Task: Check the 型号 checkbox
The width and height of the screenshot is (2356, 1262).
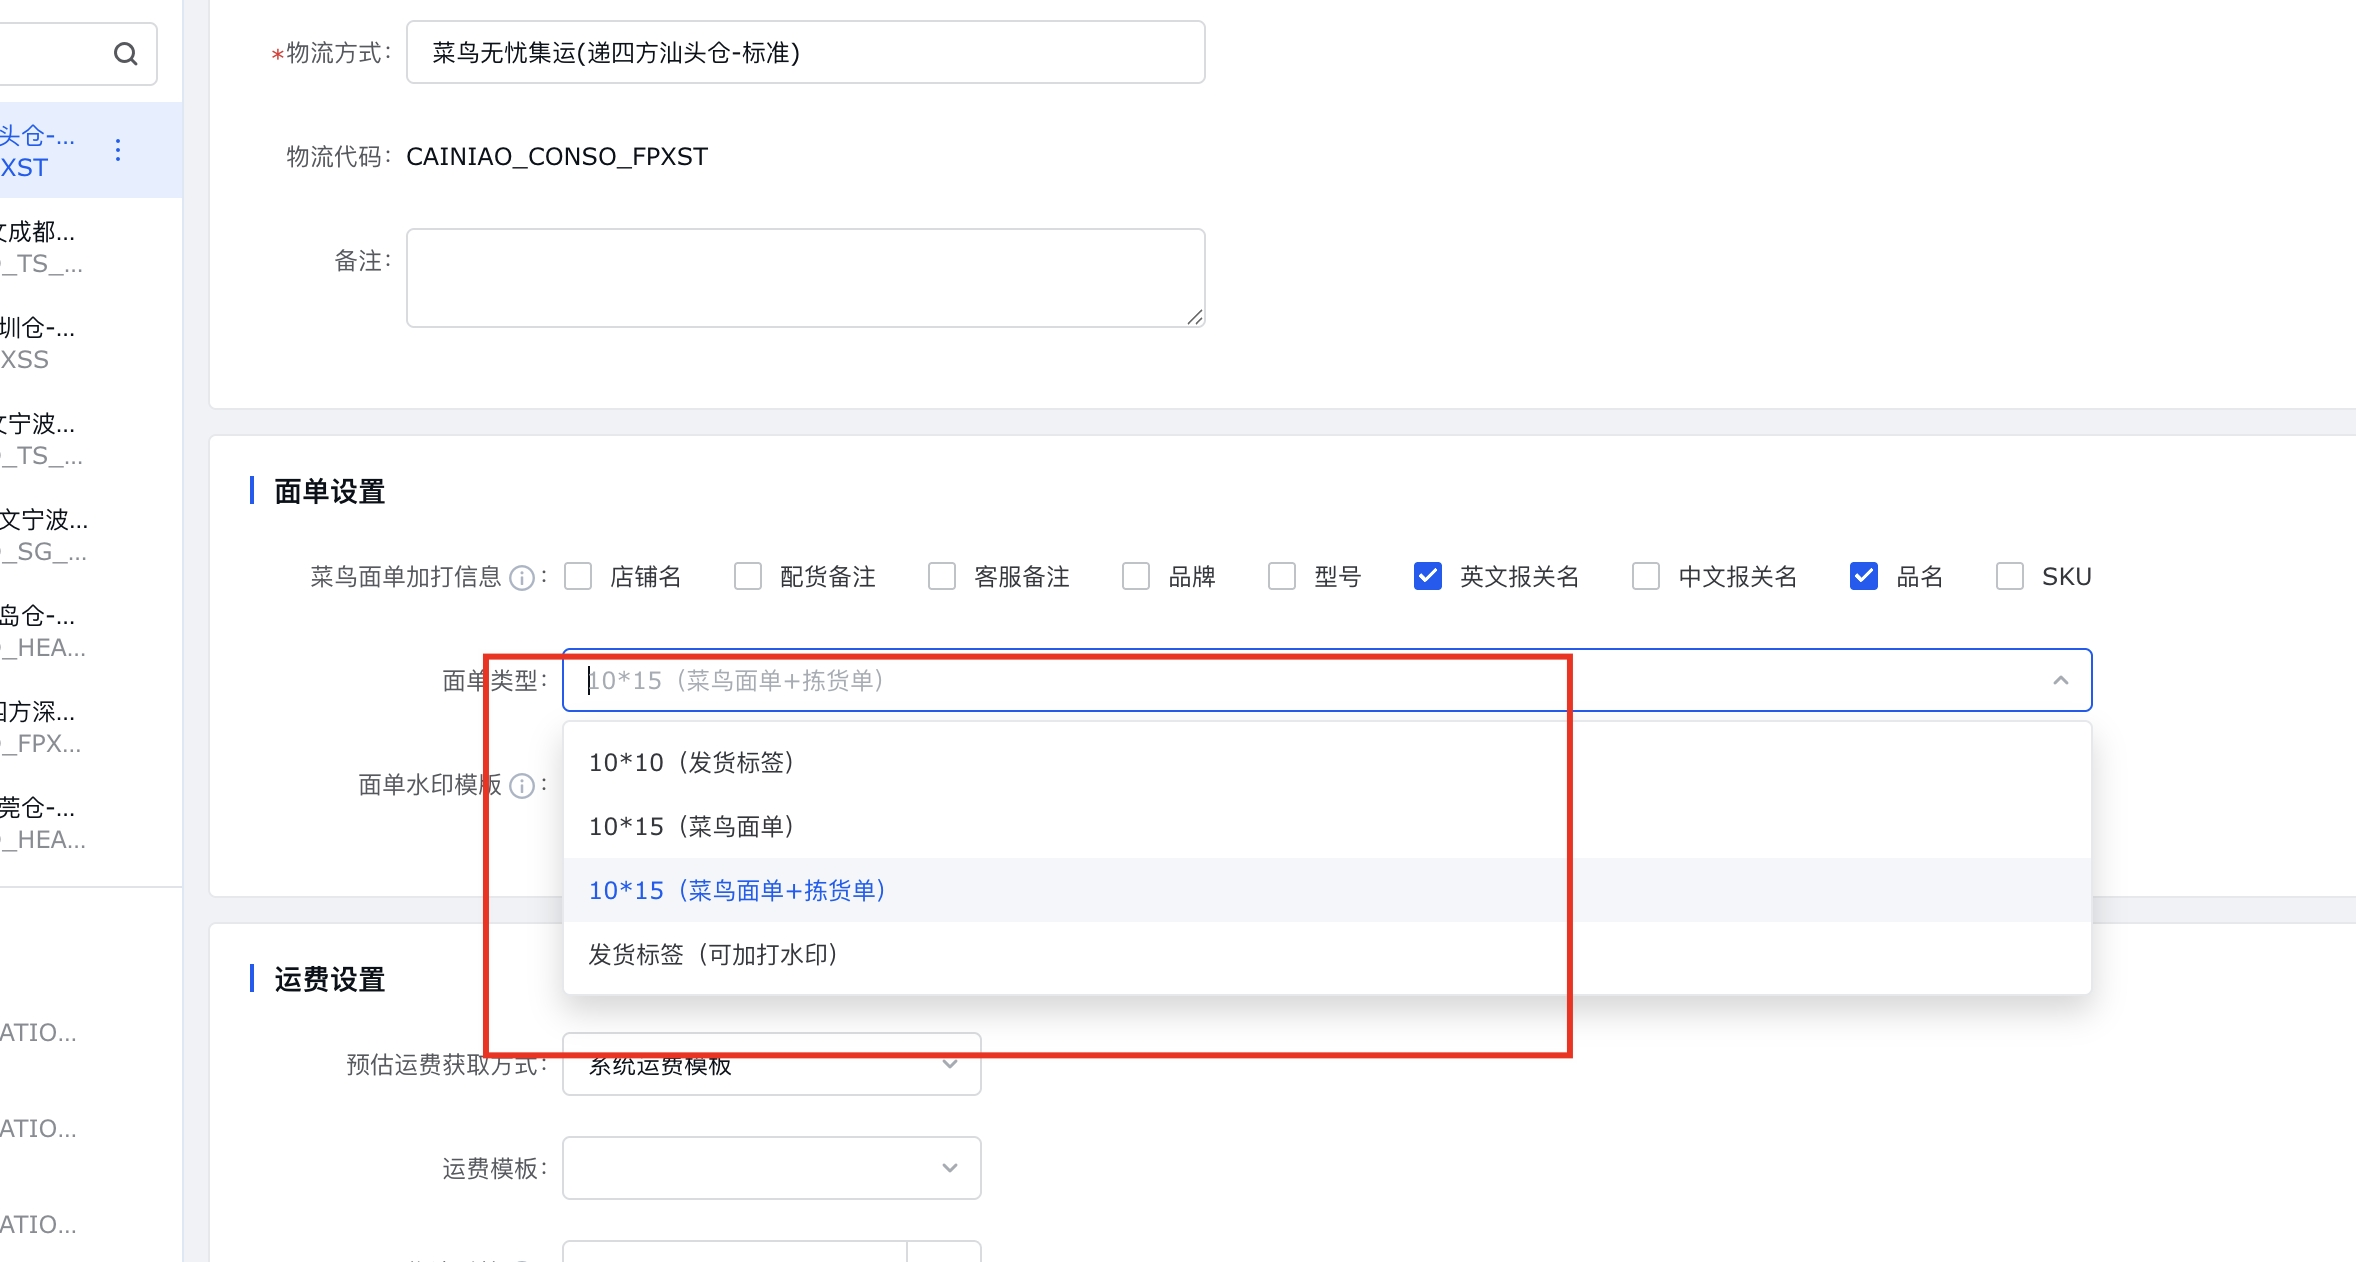Action: pos(1282,577)
